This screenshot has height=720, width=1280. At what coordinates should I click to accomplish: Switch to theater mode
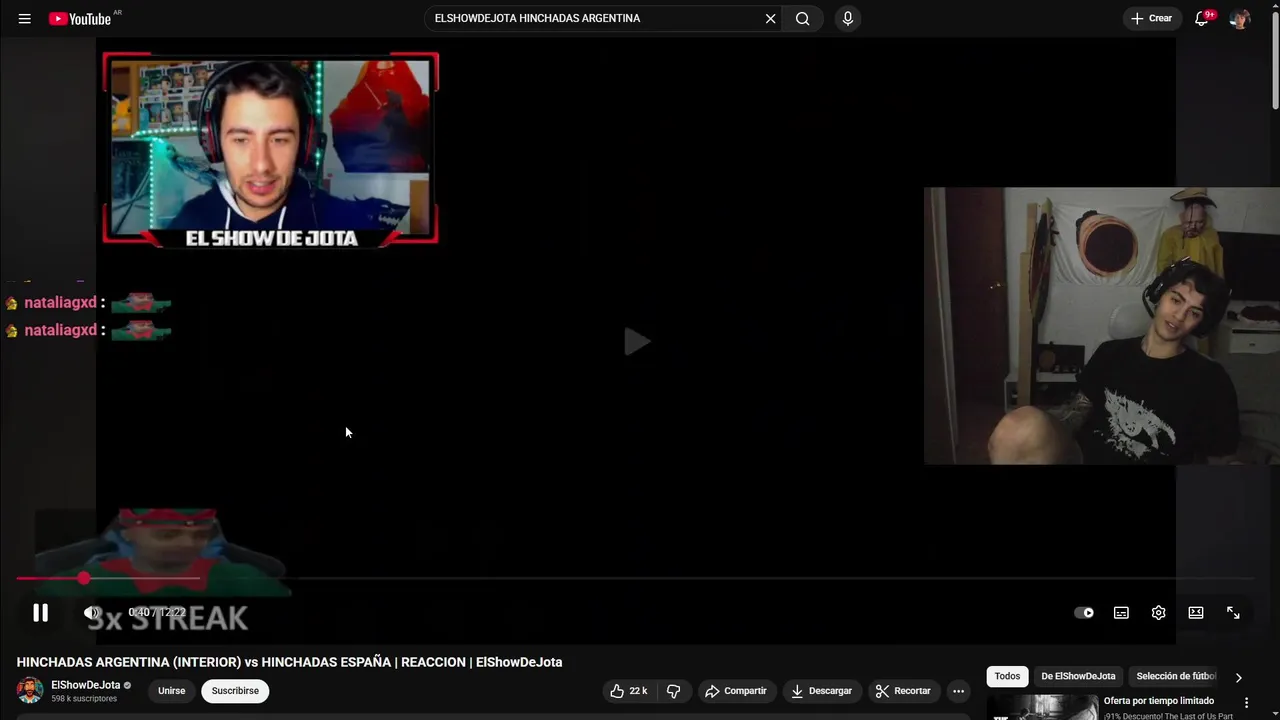(1196, 613)
